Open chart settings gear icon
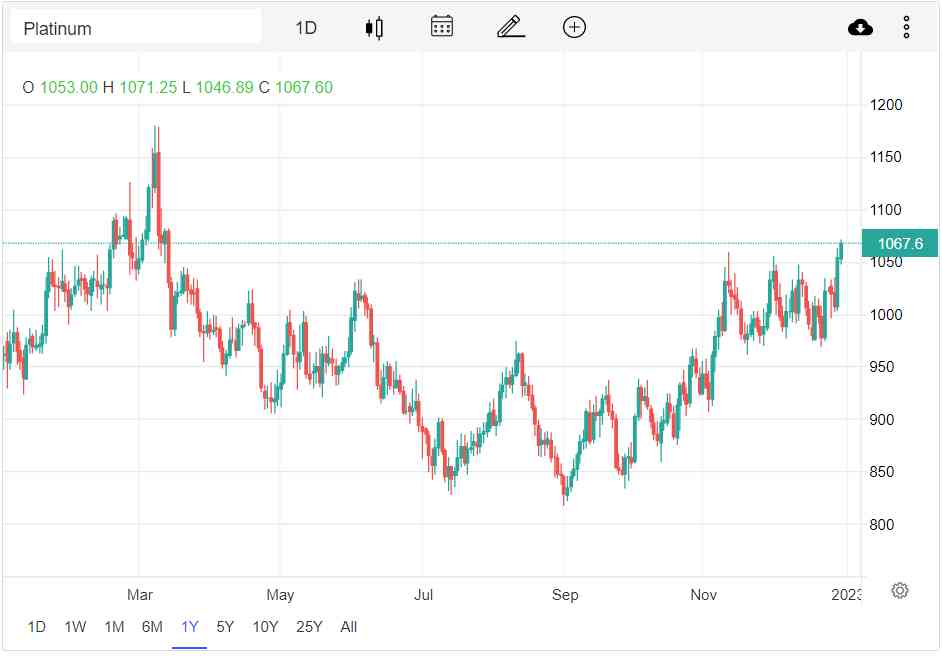 point(899,590)
